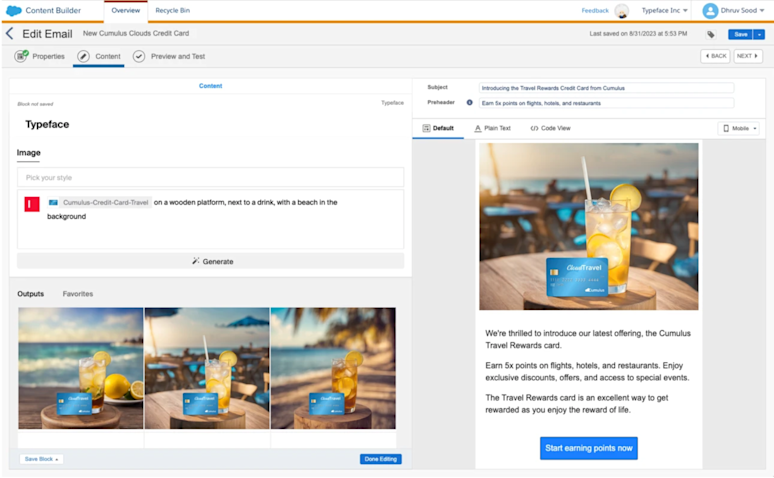Select the Outputs tab
The height and width of the screenshot is (478, 774).
(31, 294)
